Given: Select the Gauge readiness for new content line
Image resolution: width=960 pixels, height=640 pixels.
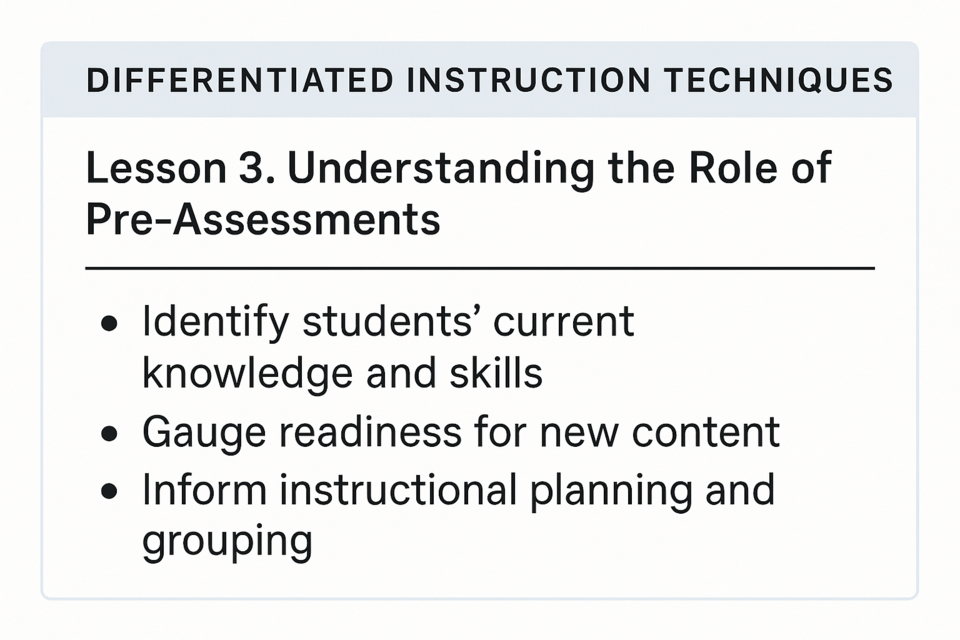Looking at the screenshot, I should [x=461, y=432].
